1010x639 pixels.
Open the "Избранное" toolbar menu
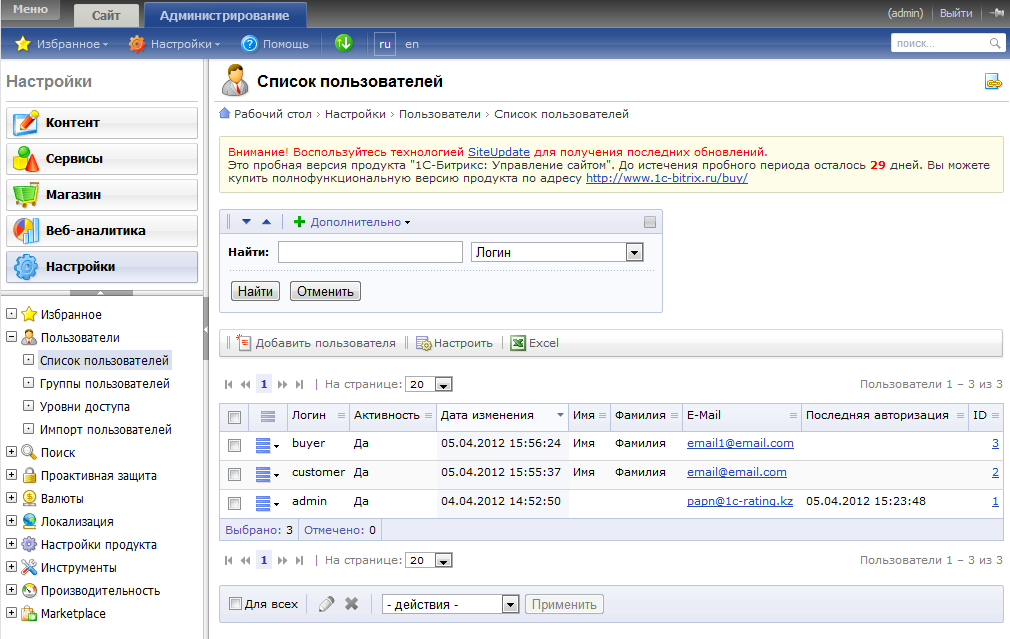click(x=61, y=44)
